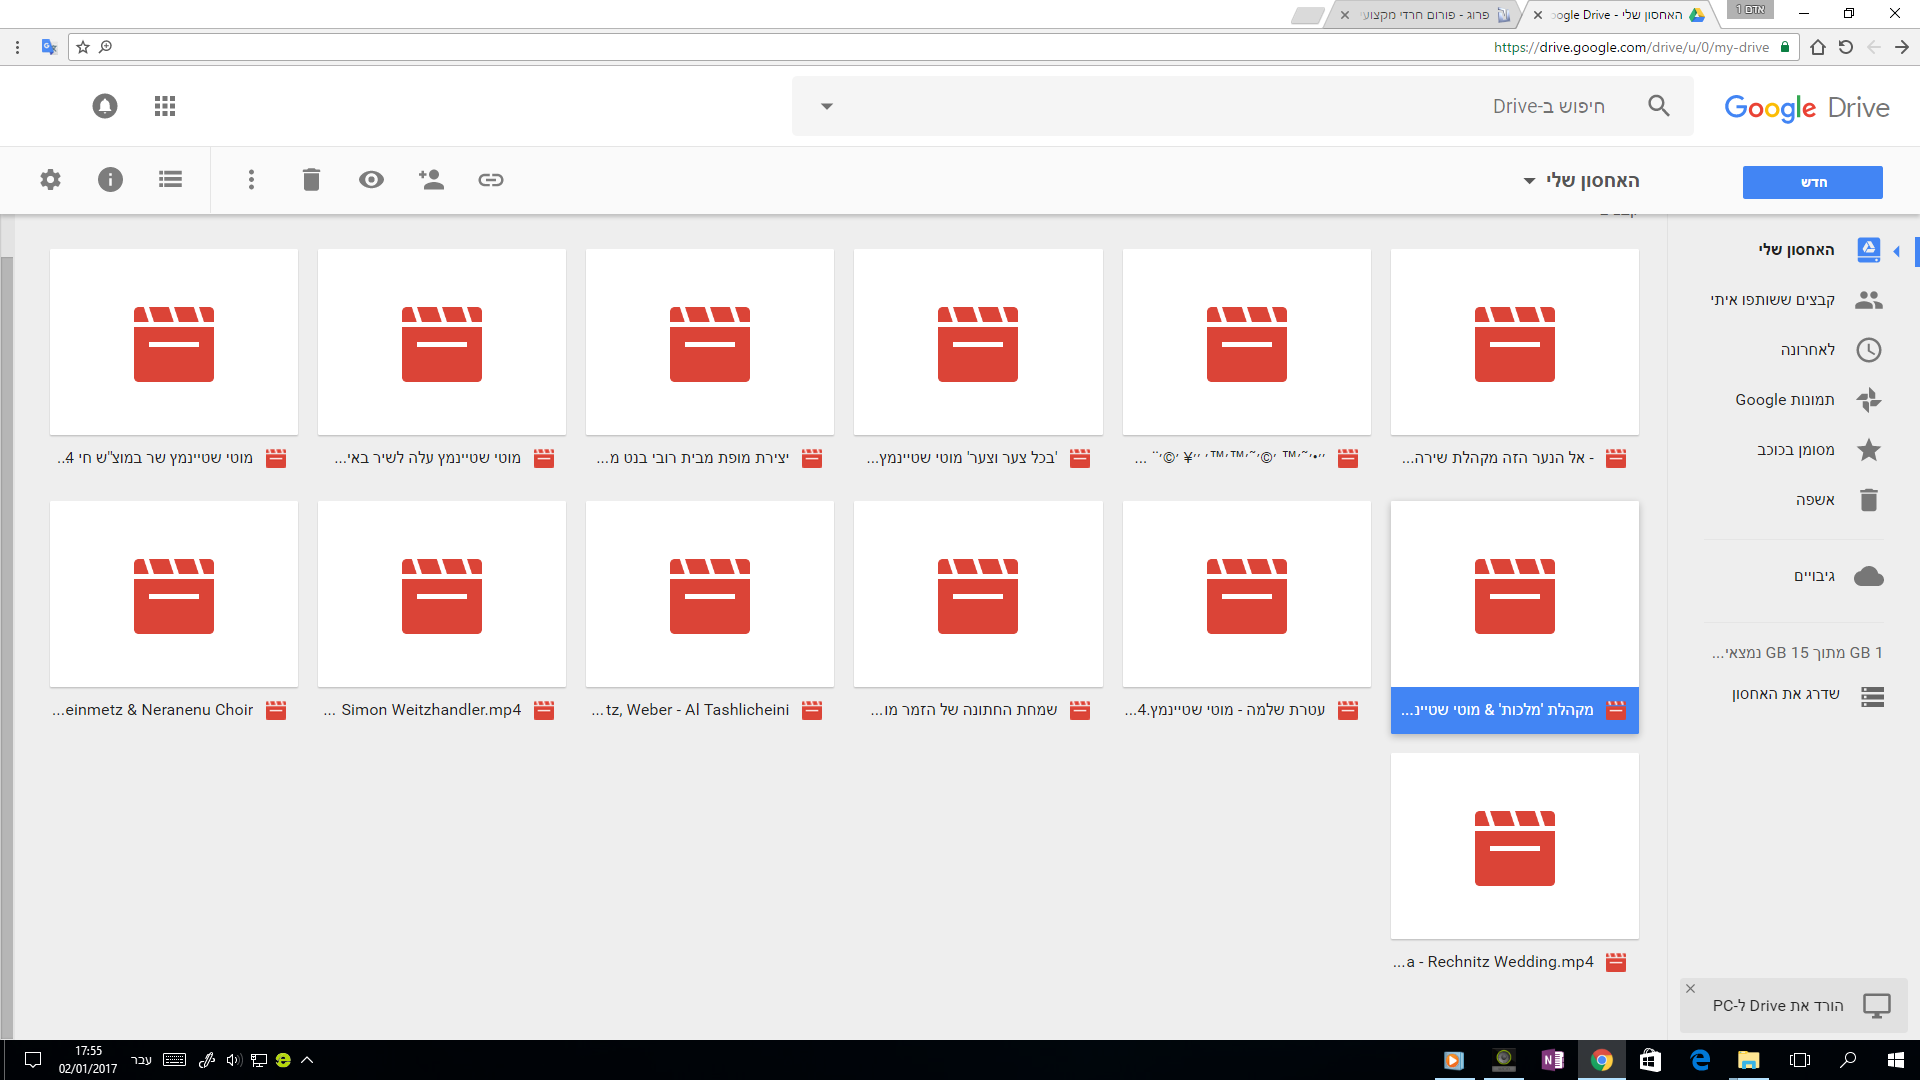
Task: Expand search options dropdown arrow
Action: [x=826, y=106]
